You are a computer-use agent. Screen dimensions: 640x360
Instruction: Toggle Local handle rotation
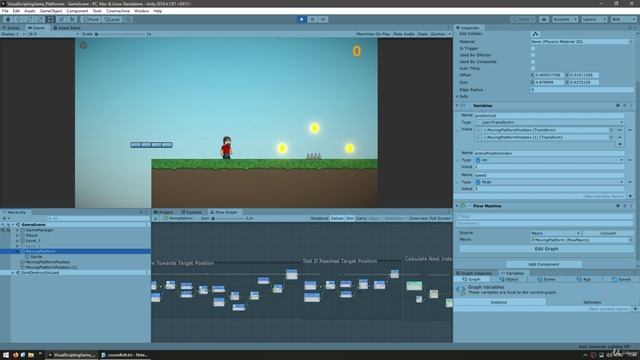(112, 19)
